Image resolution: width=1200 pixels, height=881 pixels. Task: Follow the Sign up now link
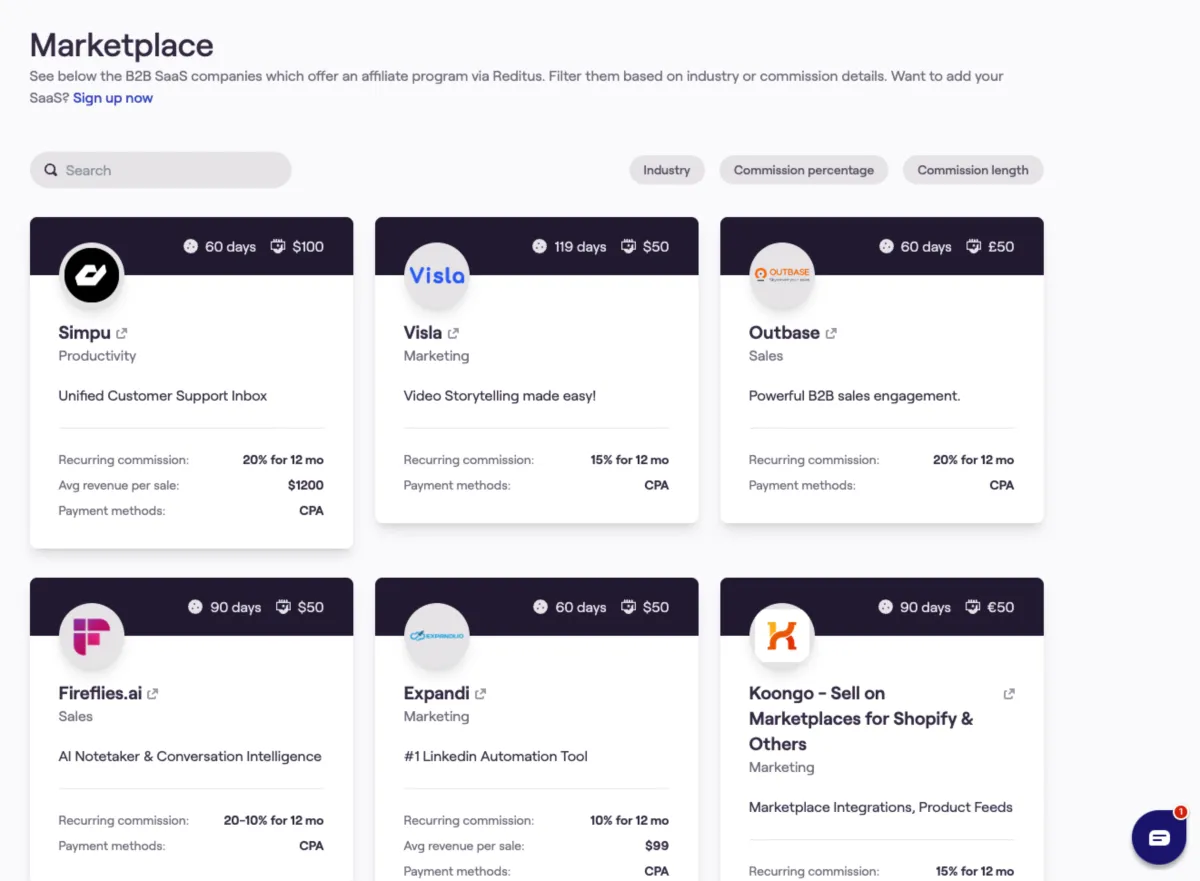(113, 98)
